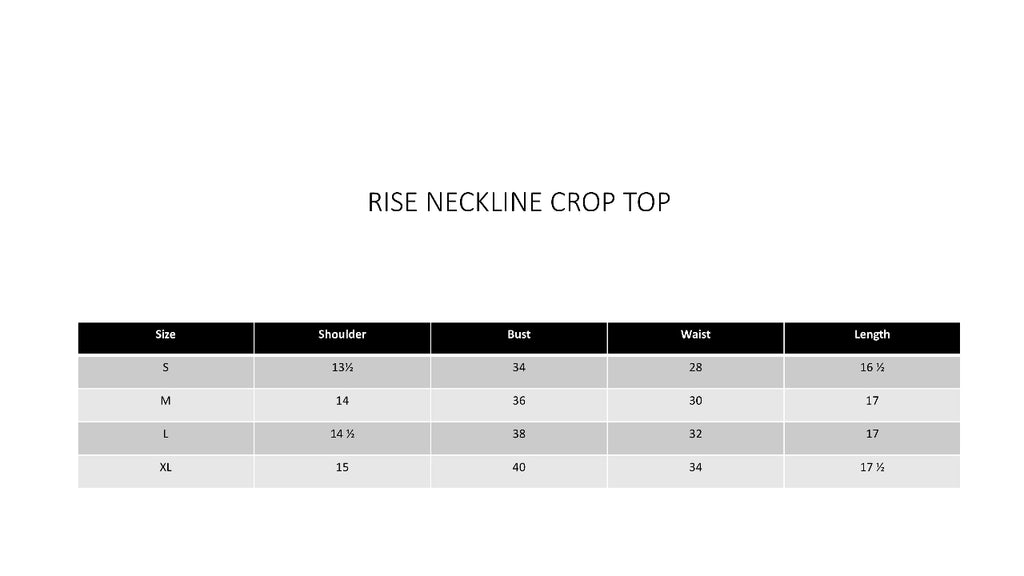This screenshot has width=1024, height=576.
Task: Click the waist value 30 for size M
Action: click(x=695, y=401)
